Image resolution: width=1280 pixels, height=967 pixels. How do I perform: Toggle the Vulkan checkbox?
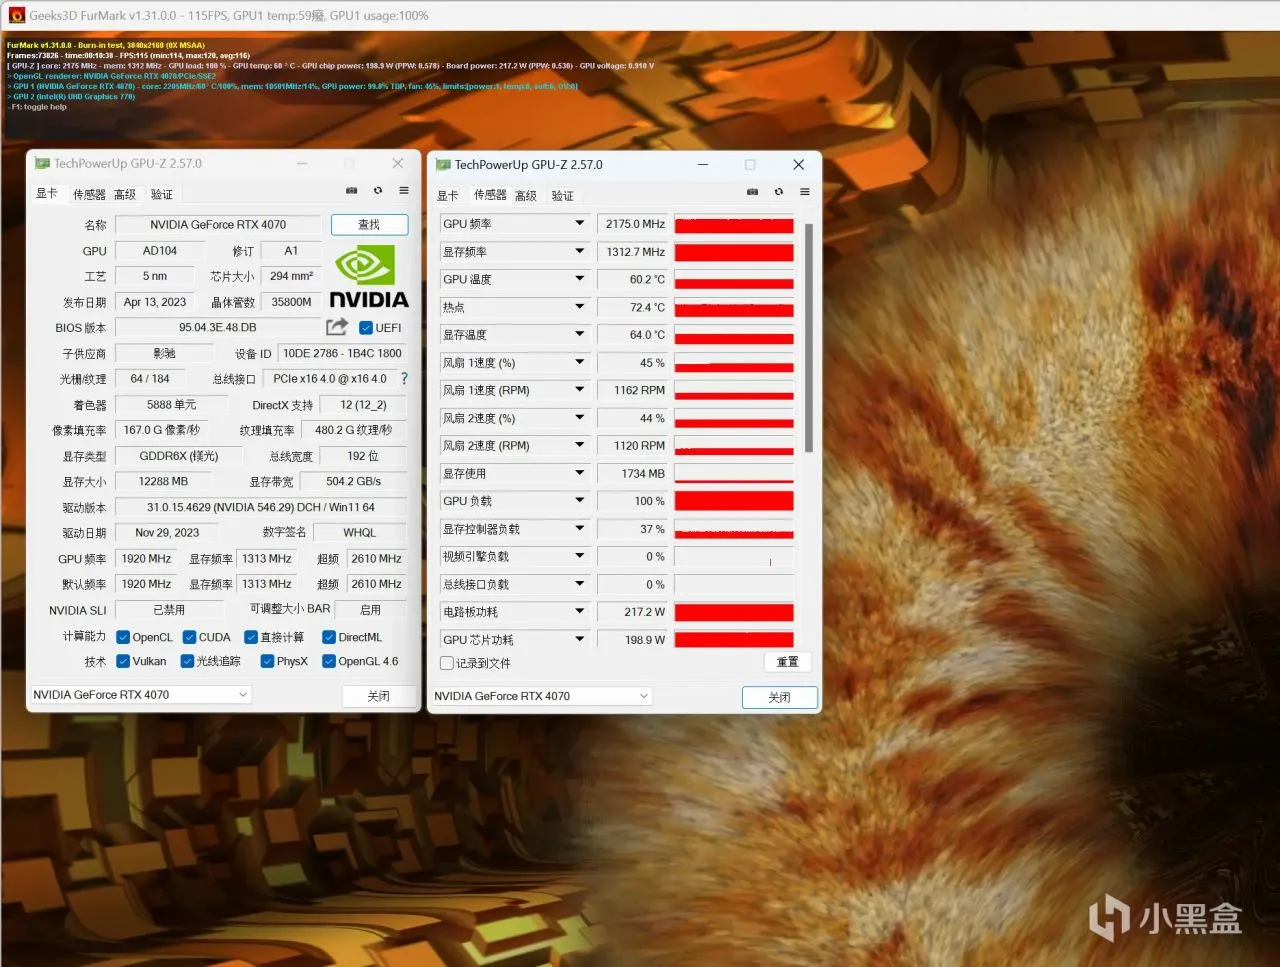123,661
